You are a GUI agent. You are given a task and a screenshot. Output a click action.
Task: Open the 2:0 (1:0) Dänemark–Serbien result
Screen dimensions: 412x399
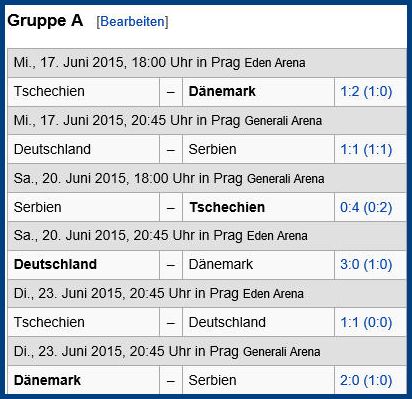click(366, 380)
